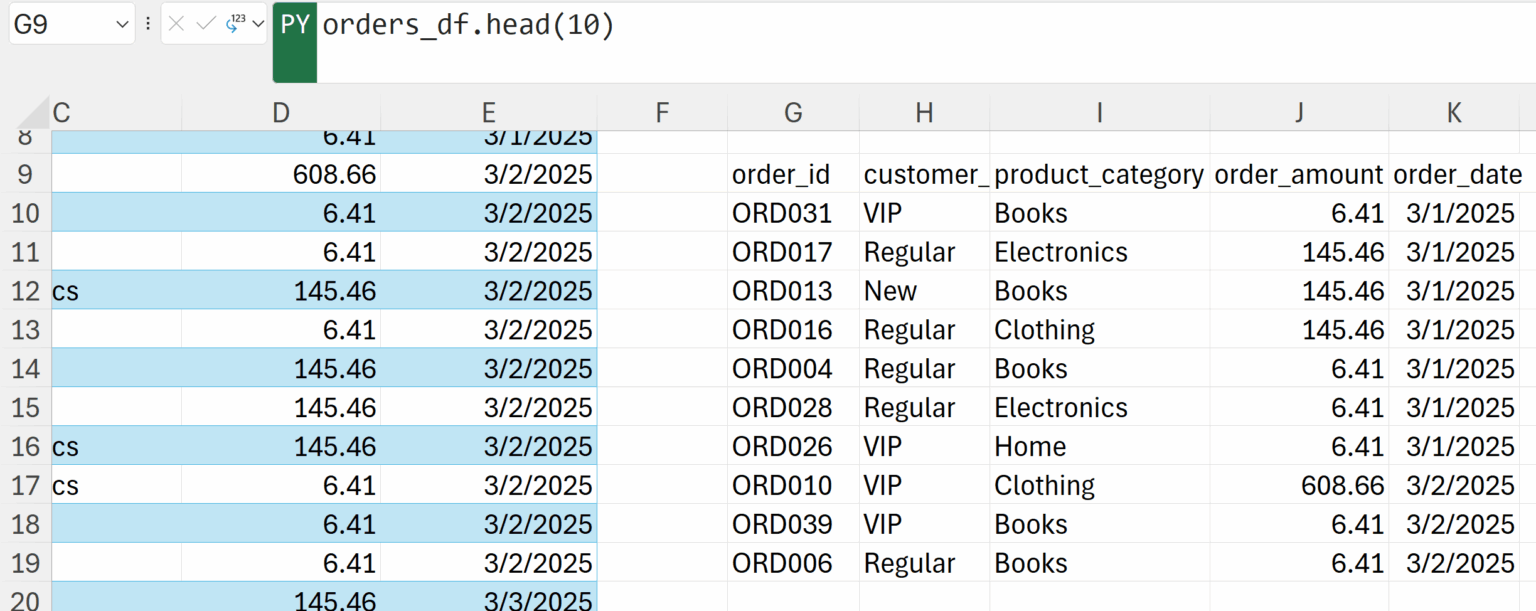Select column D header
This screenshot has width=1536, height=611.
click(281, 113)
